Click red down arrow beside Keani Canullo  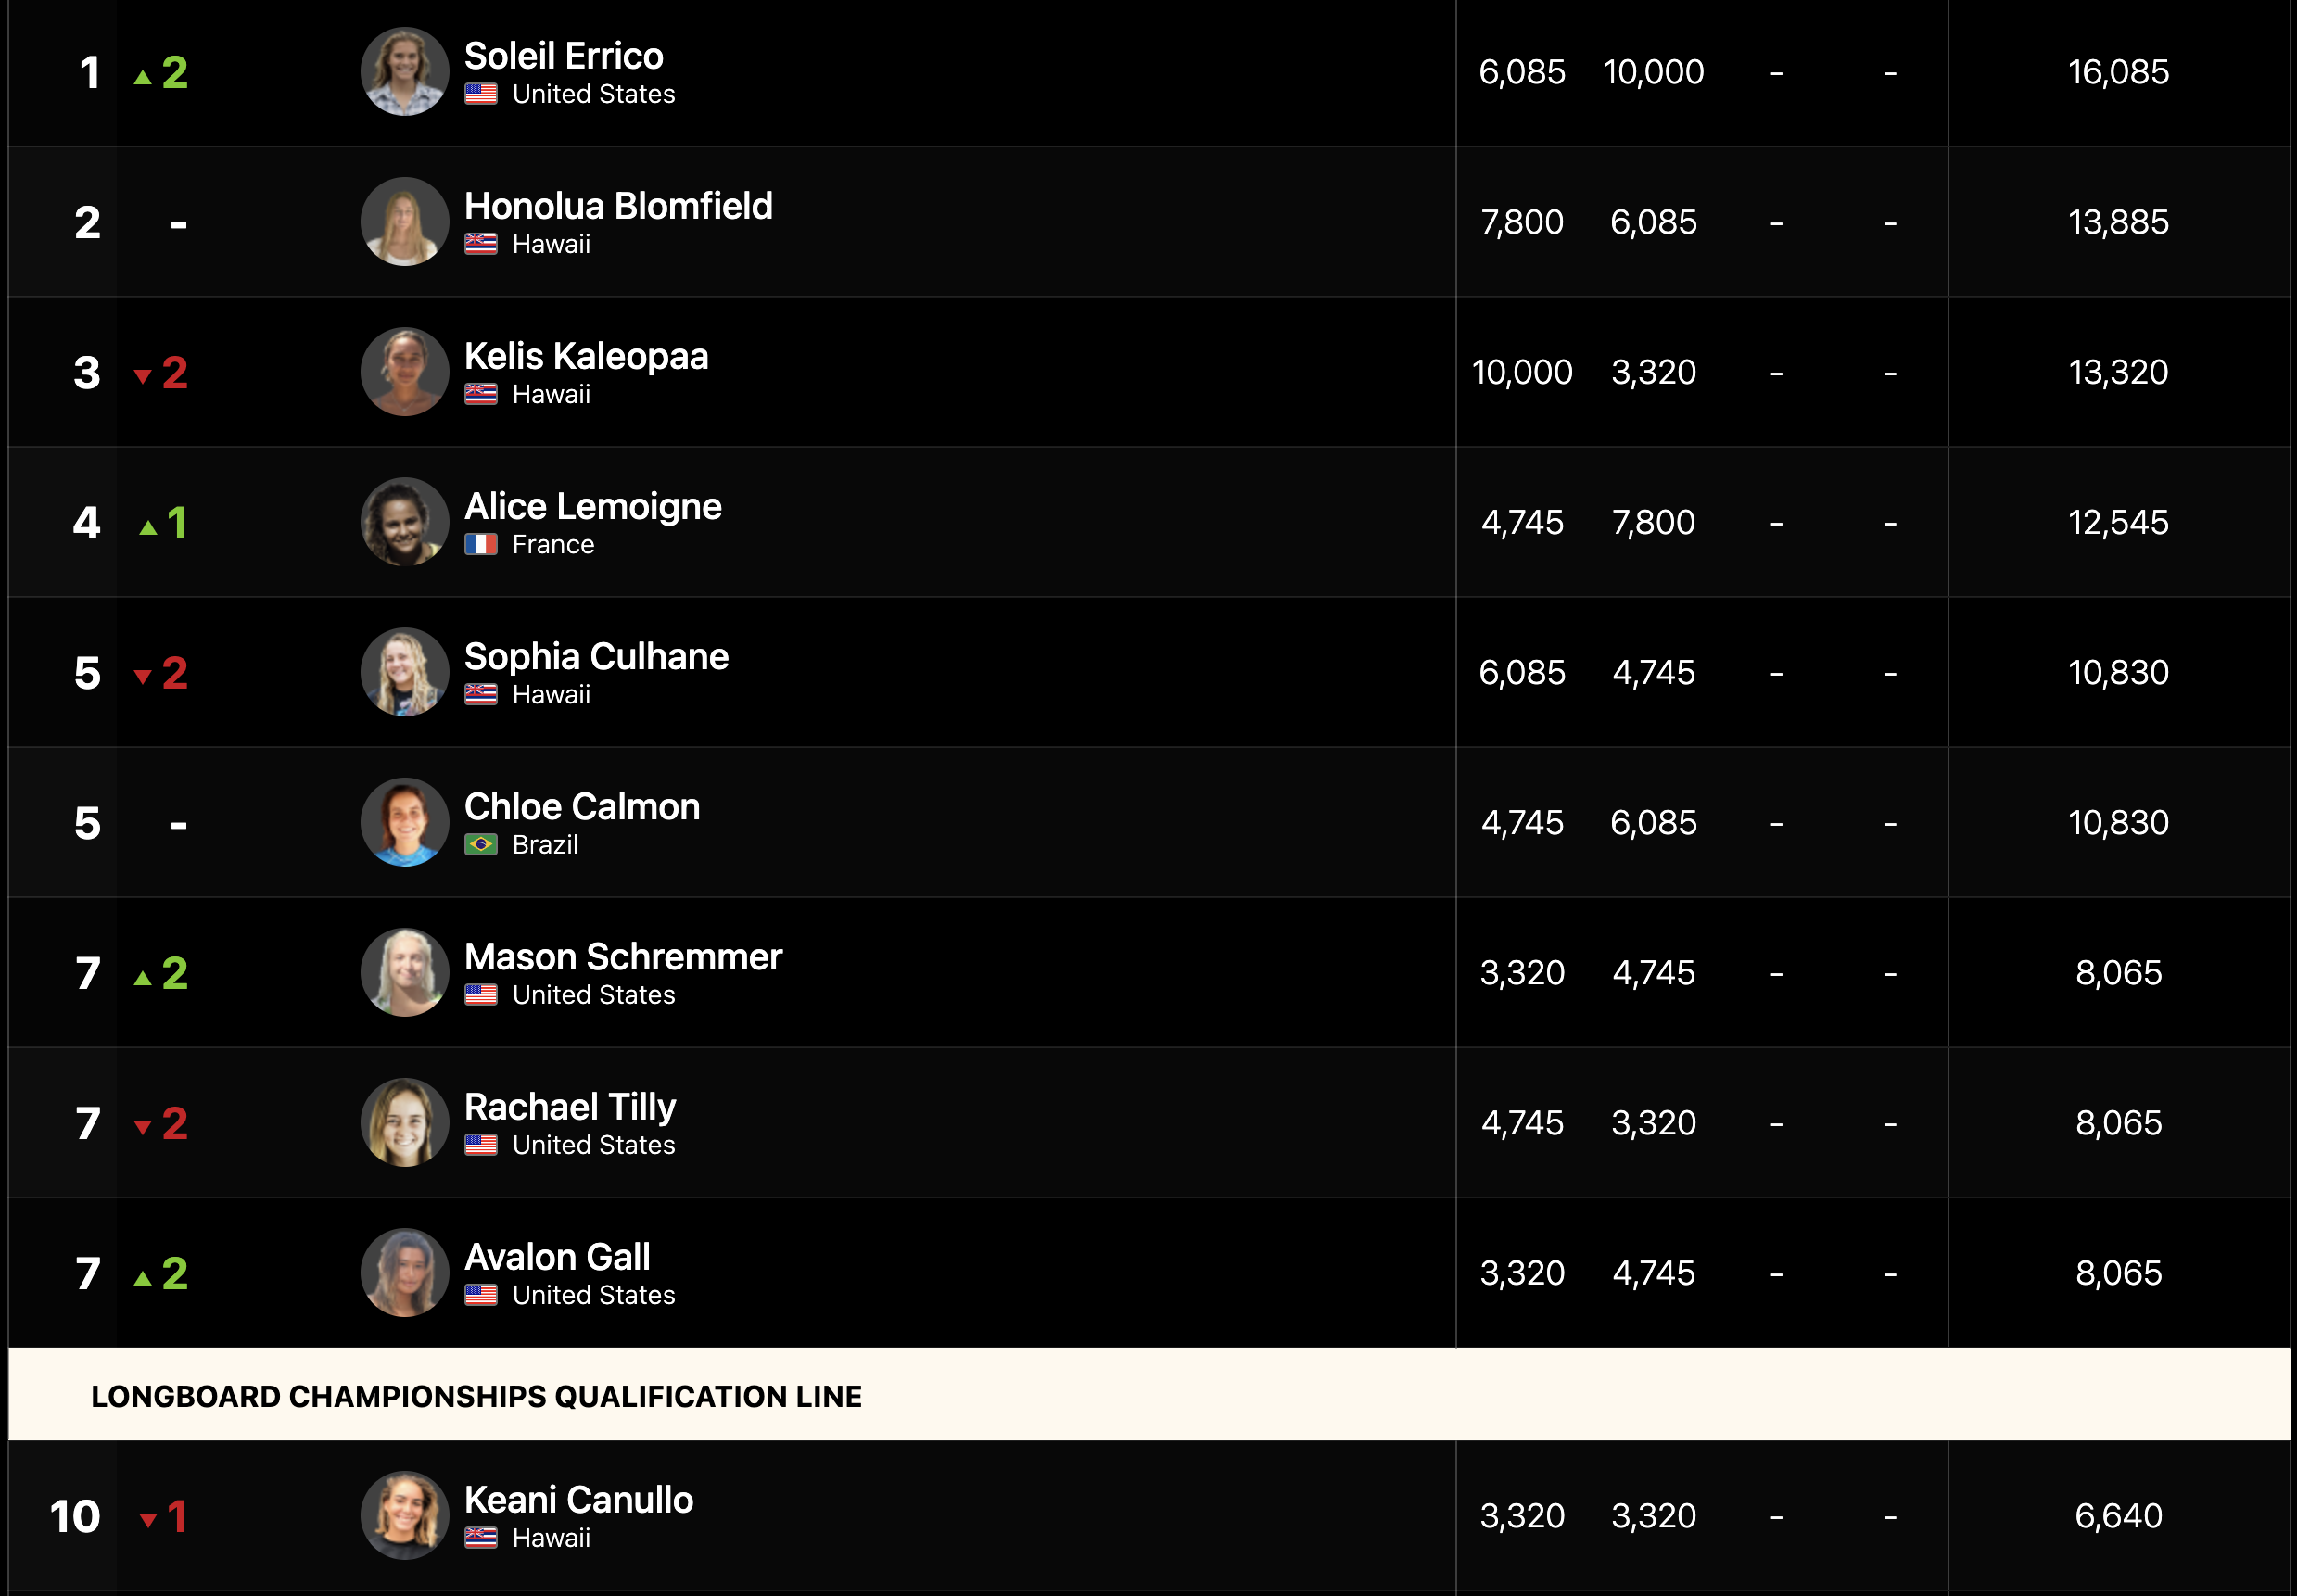148,1520
